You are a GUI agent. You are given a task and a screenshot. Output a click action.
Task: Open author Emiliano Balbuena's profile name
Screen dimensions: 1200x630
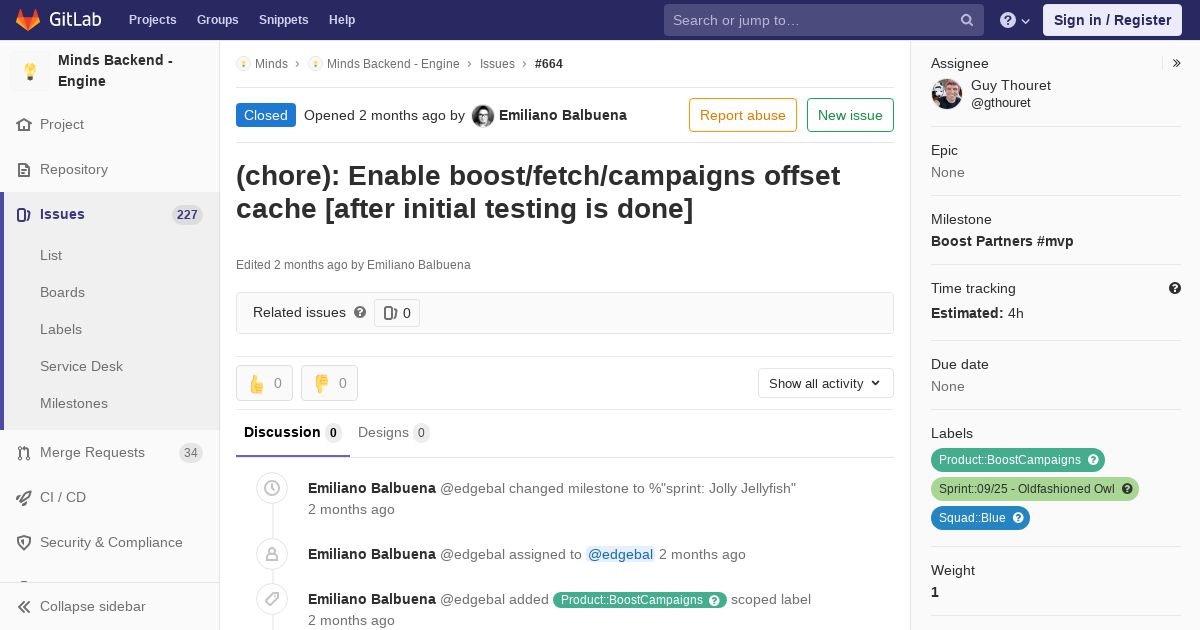point(563,115)
